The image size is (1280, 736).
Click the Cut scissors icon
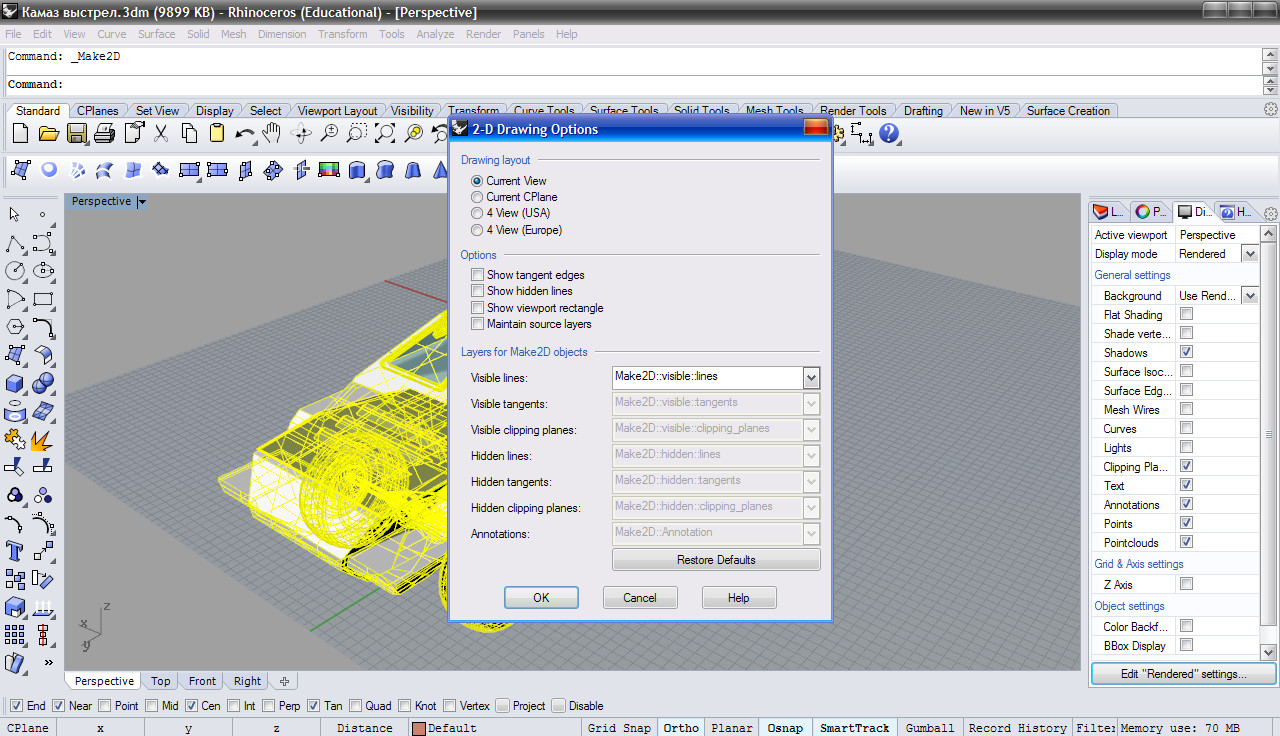pos(161,134)
